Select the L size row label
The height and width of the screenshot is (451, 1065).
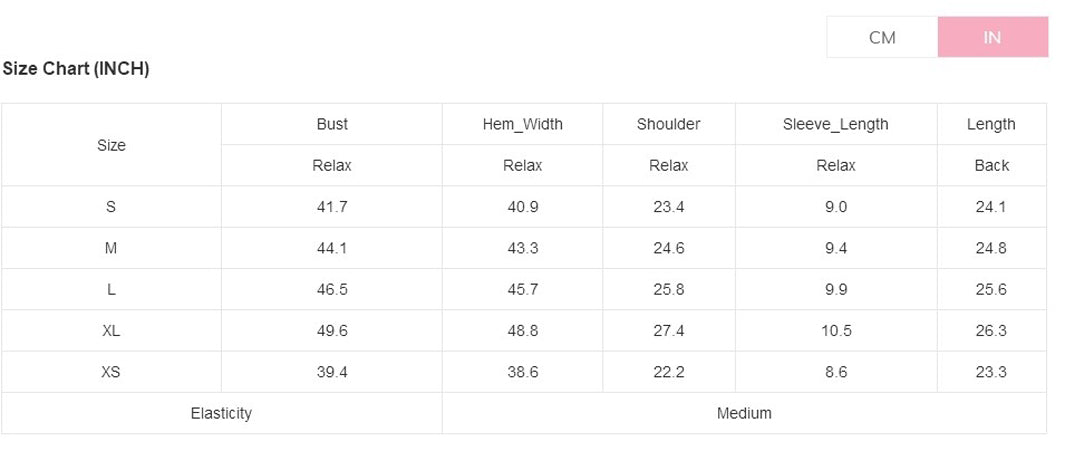tap(111, 289)
